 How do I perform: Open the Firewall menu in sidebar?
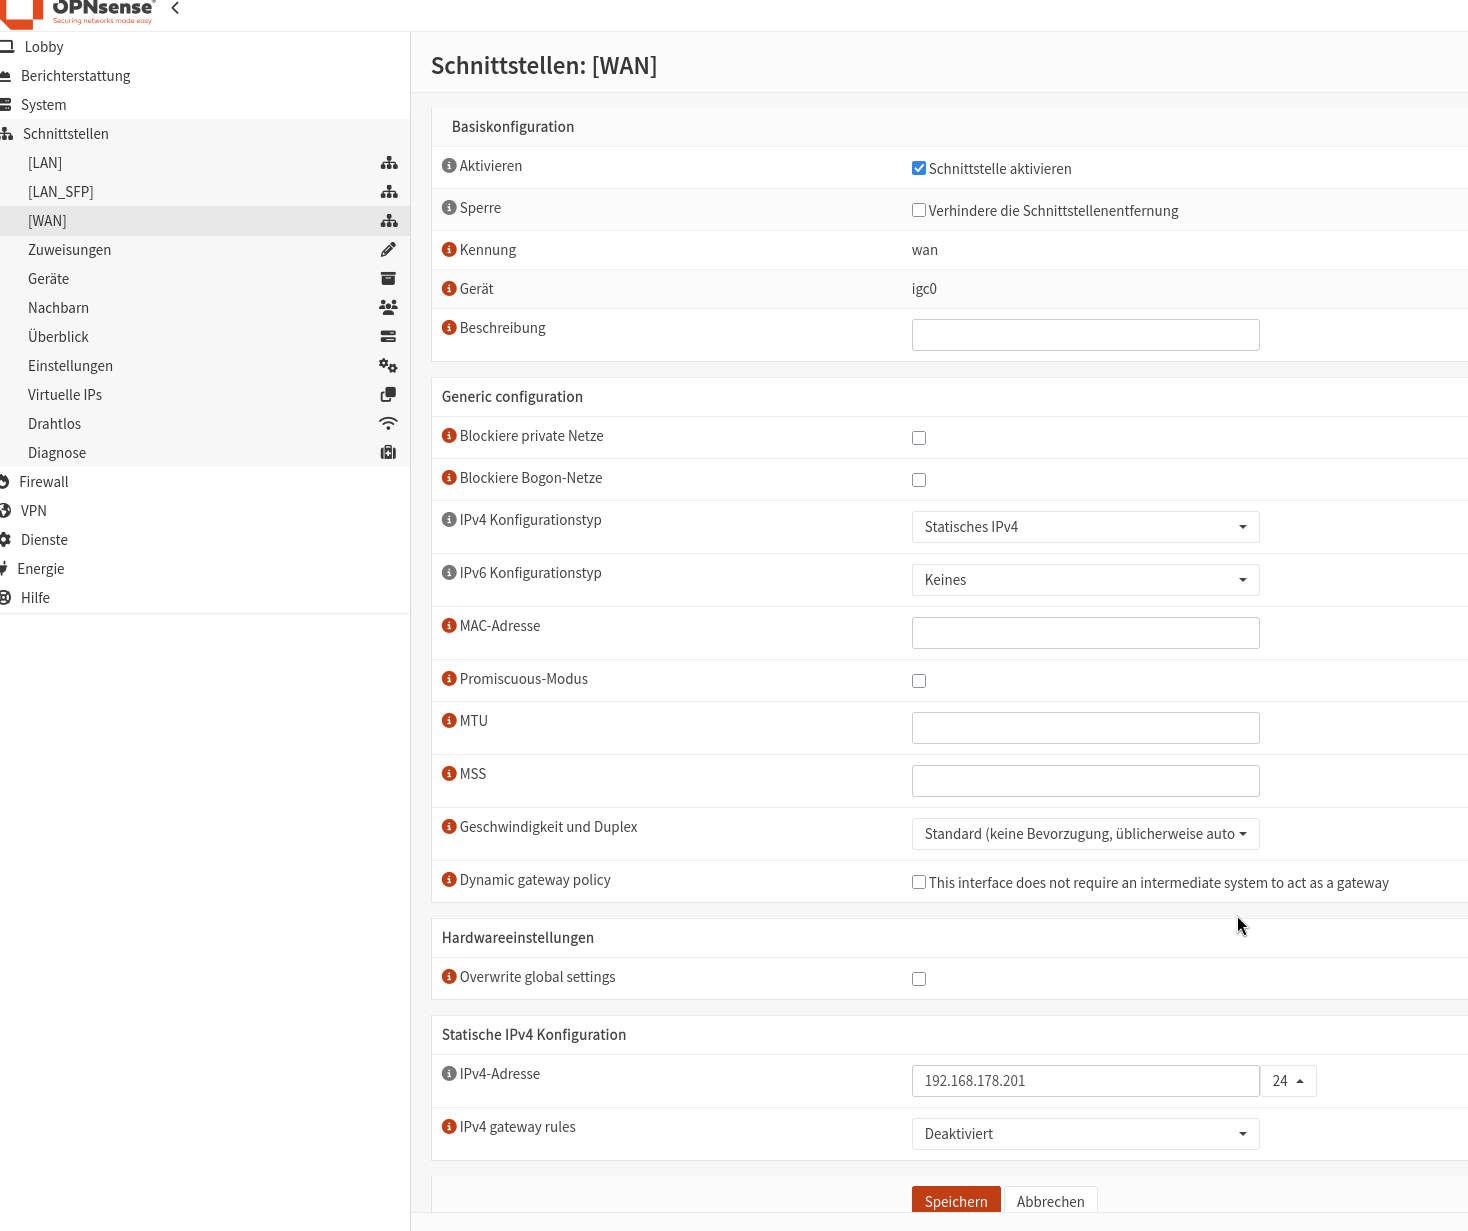(x=44, y=482)
